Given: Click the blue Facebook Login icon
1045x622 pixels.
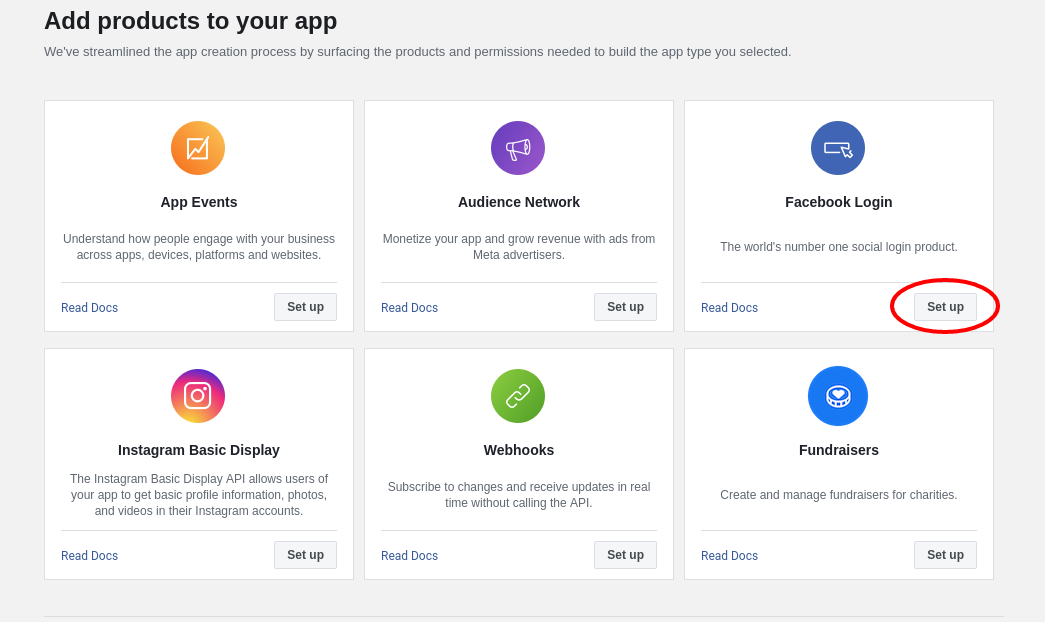Looking at the screenshot, I should coord(838,148).
